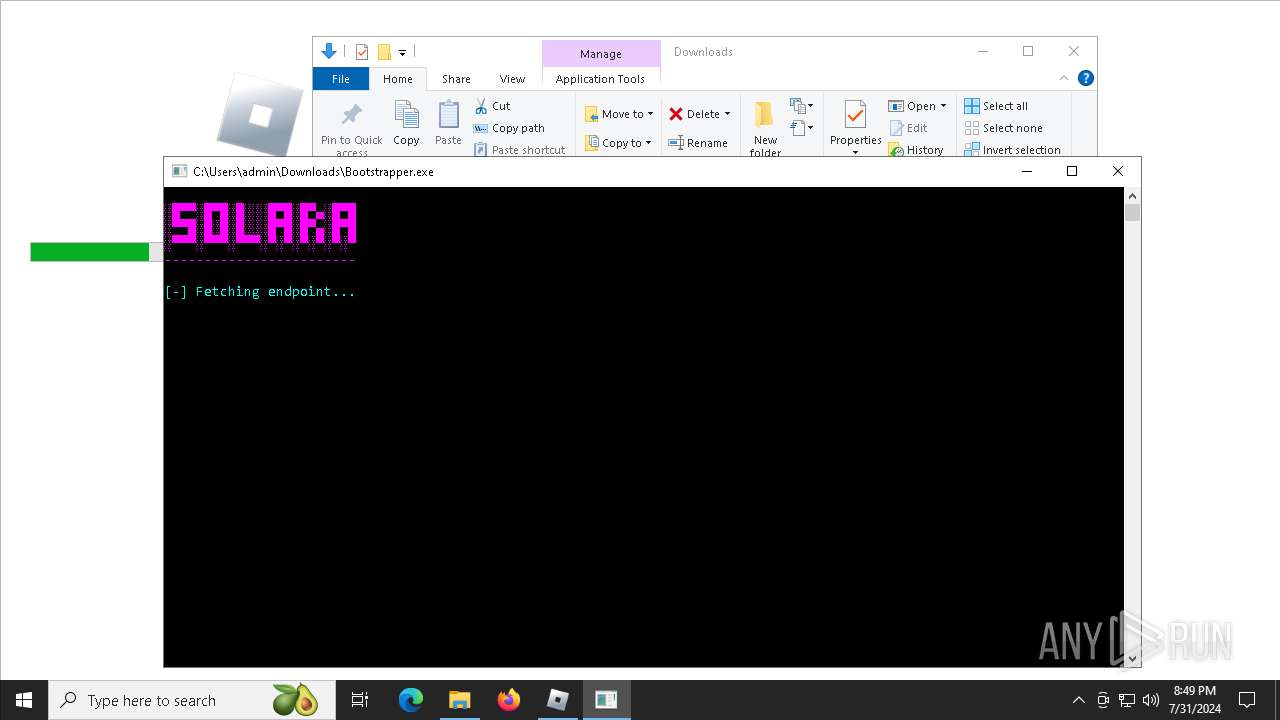Open Customize Quick Access Toolbar dropdown
Screen dimensions: 1280x720
402,52
